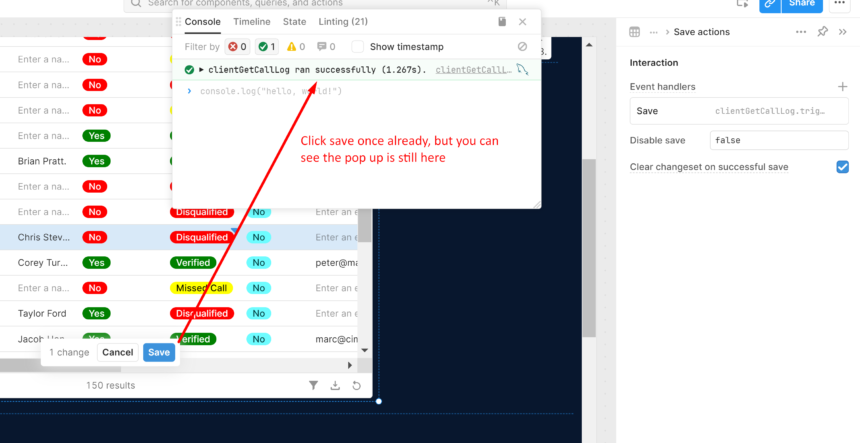Click the cyan No tag in Taylor Ford row

click(x=259, y=314)
